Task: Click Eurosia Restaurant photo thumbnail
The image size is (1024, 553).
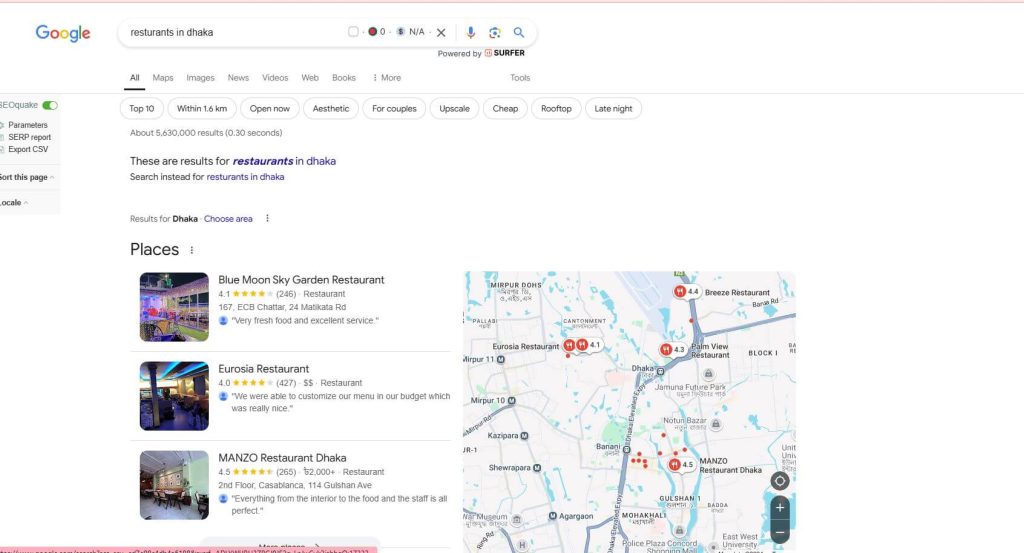Action: [x=174, y=396]
